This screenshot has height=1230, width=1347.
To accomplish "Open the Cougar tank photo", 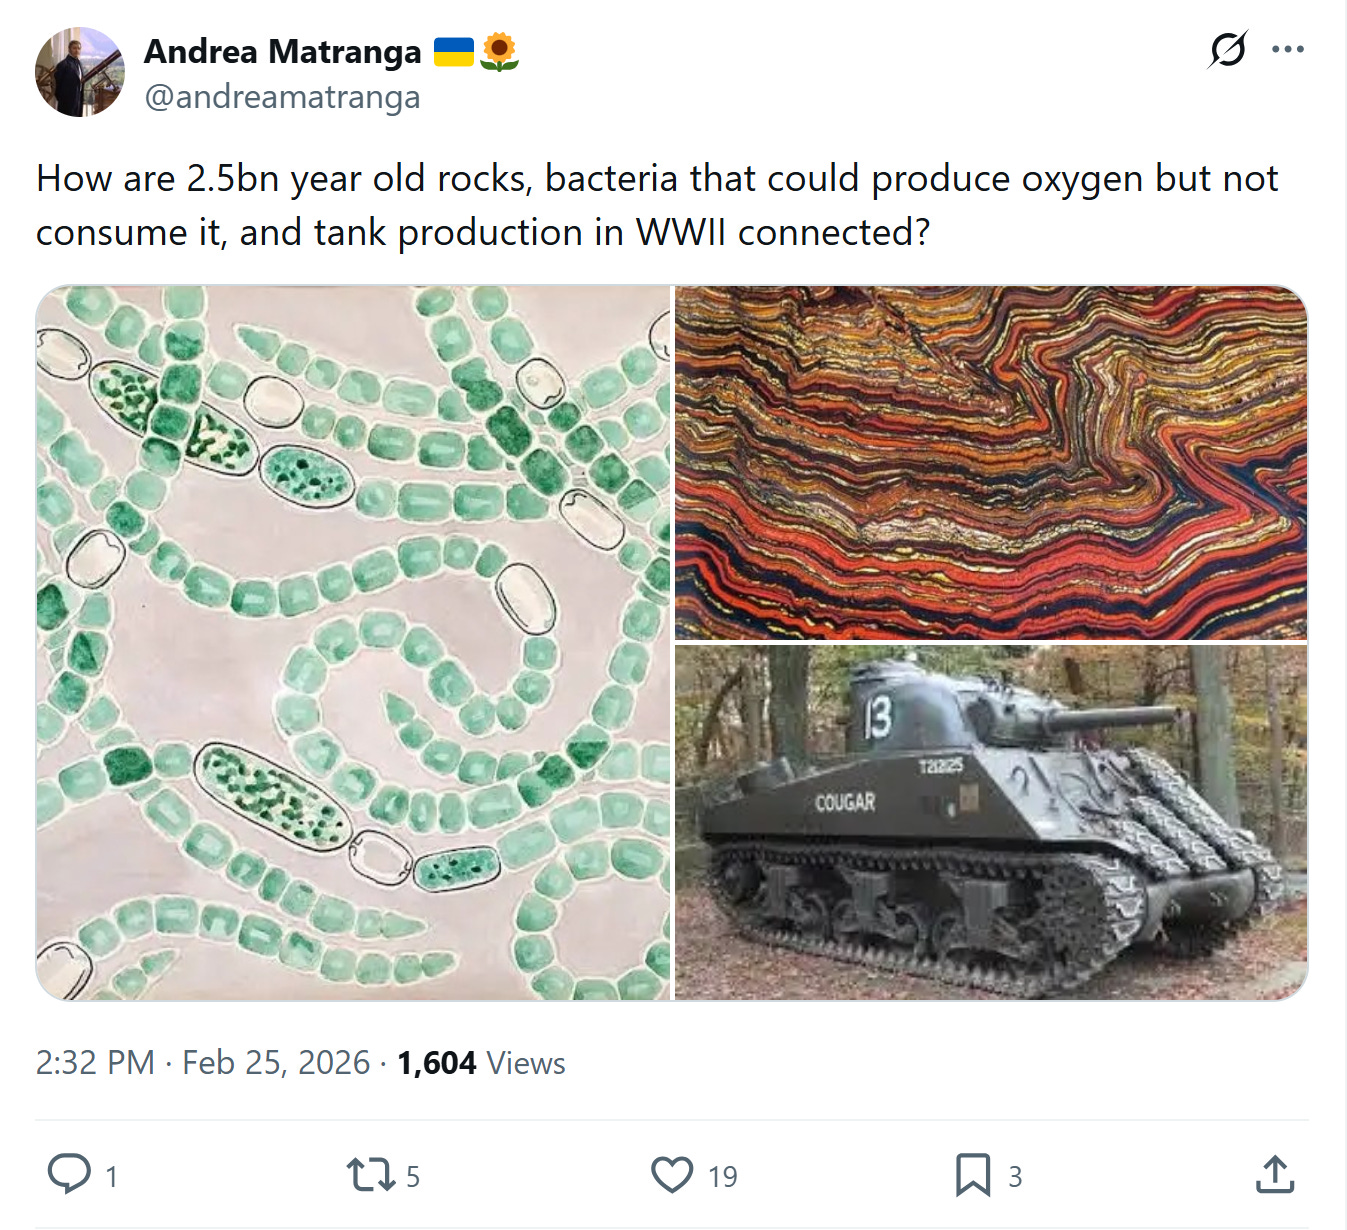I will [x=991, y=822].
